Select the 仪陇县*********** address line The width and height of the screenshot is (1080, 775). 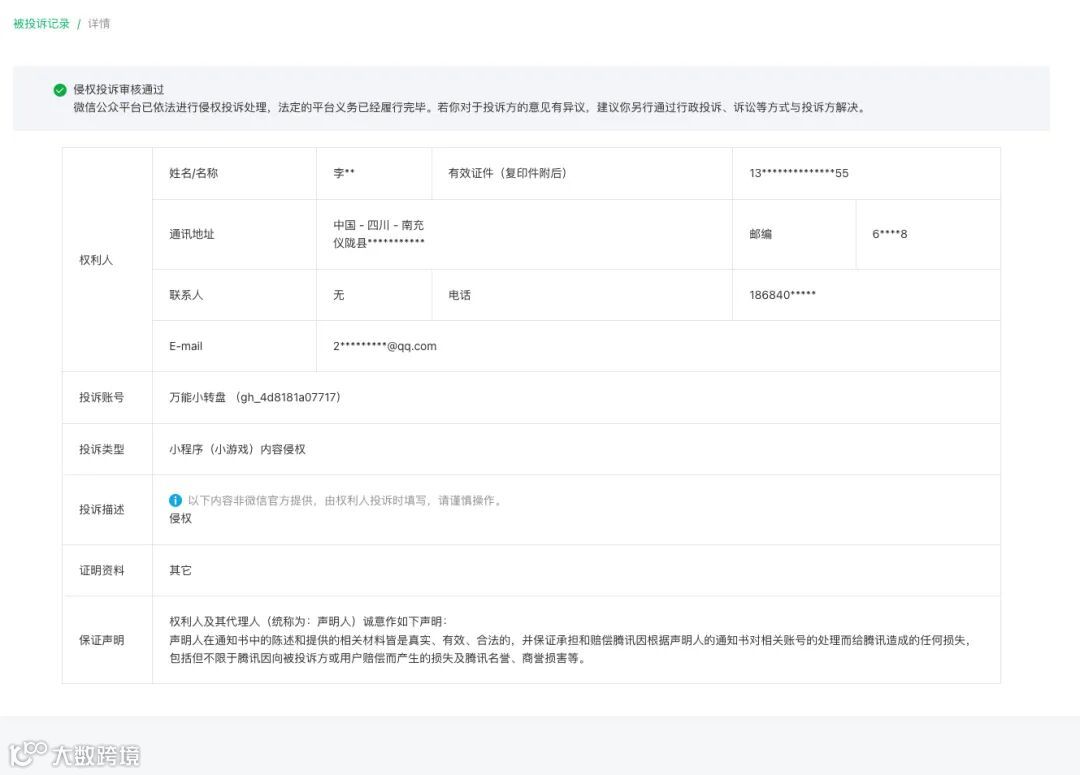coord(379,243)
